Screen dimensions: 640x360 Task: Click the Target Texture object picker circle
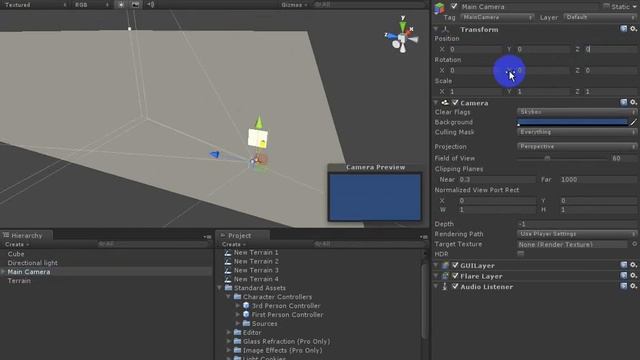(634, 244)
